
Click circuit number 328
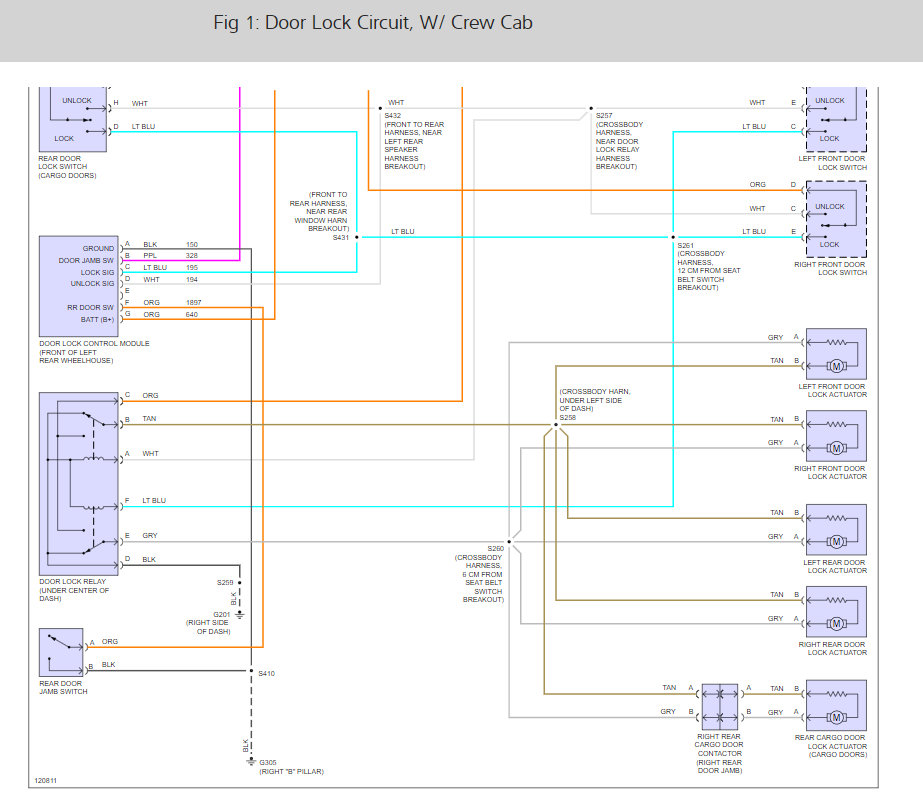click(x=192, y=255)
